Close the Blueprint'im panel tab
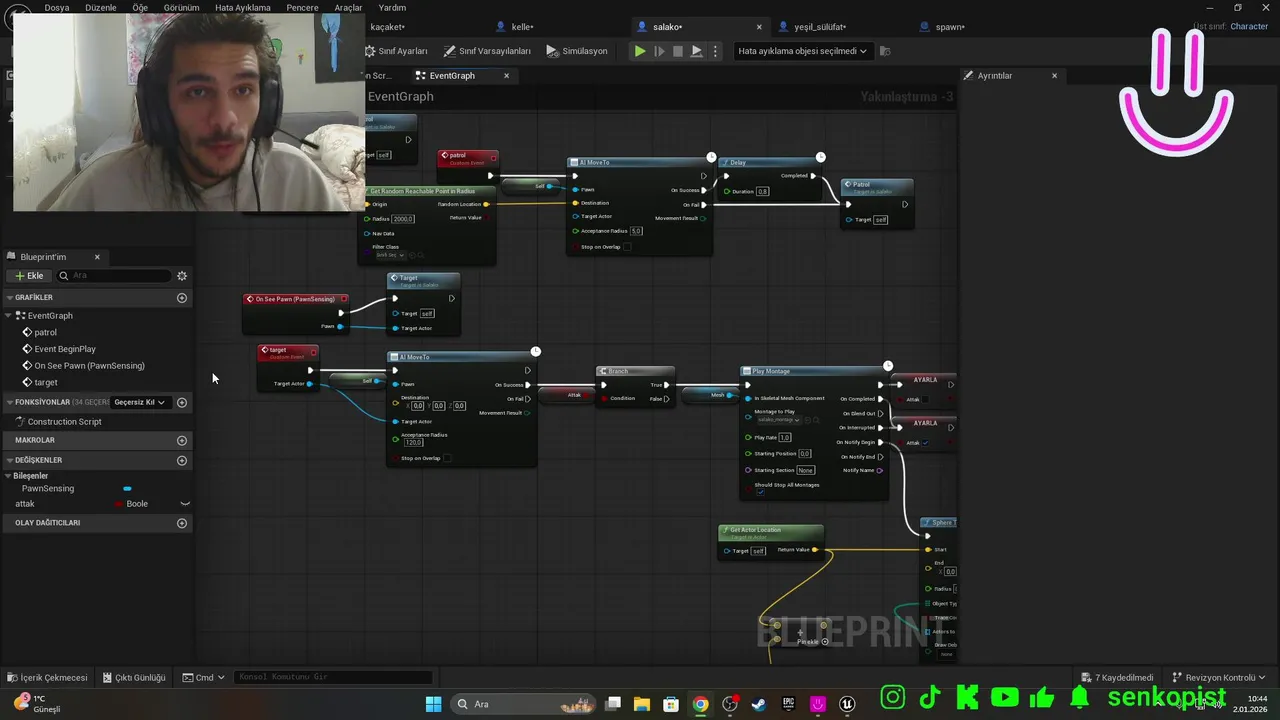Viewport: 1280px width, 720px height. click(97, 257)
